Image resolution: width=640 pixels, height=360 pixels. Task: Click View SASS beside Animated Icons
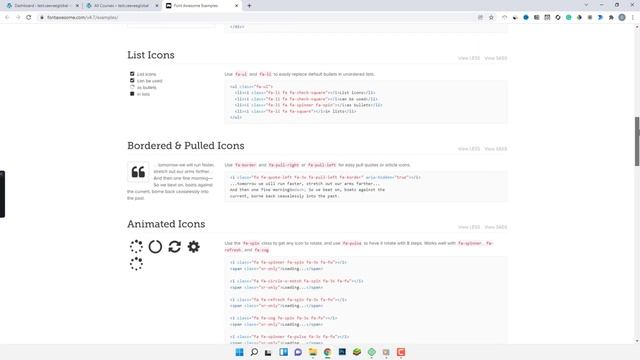point(496,227)
